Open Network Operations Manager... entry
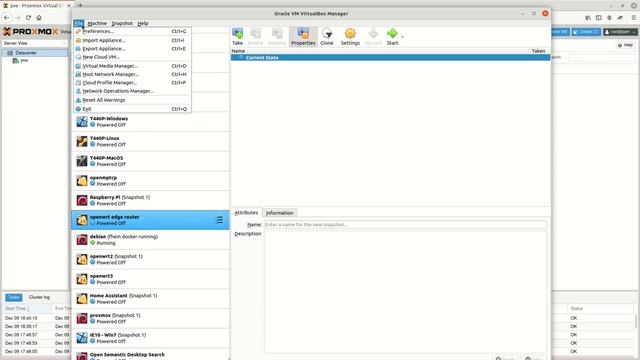This screenshot has width=640, height=360. pyautogui.click(x=132, y=91)
